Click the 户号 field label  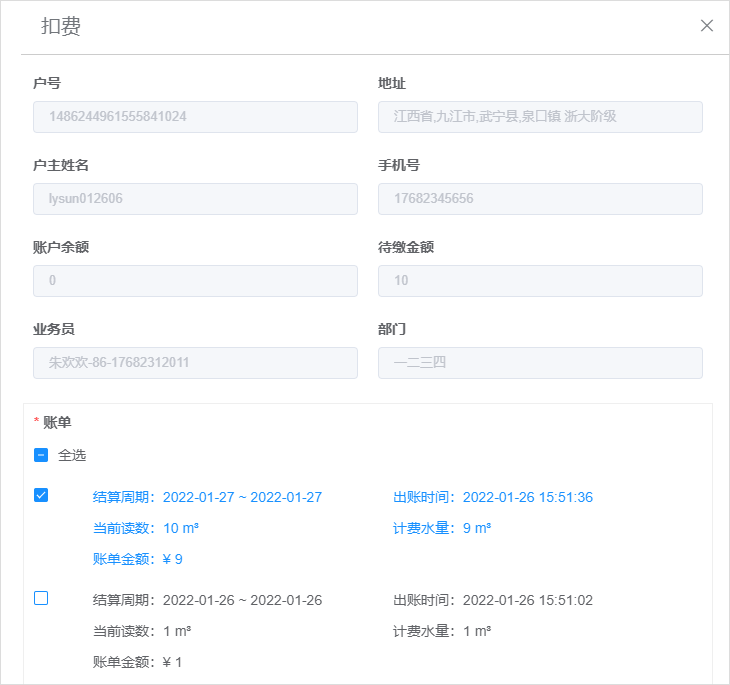pos(47,83)
